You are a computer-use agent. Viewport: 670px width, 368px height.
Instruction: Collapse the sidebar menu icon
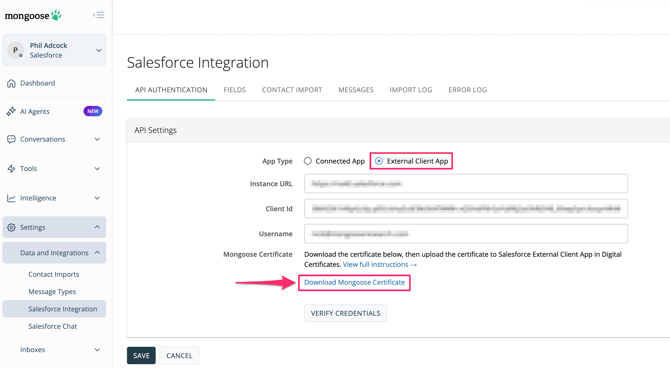point(99,15)
